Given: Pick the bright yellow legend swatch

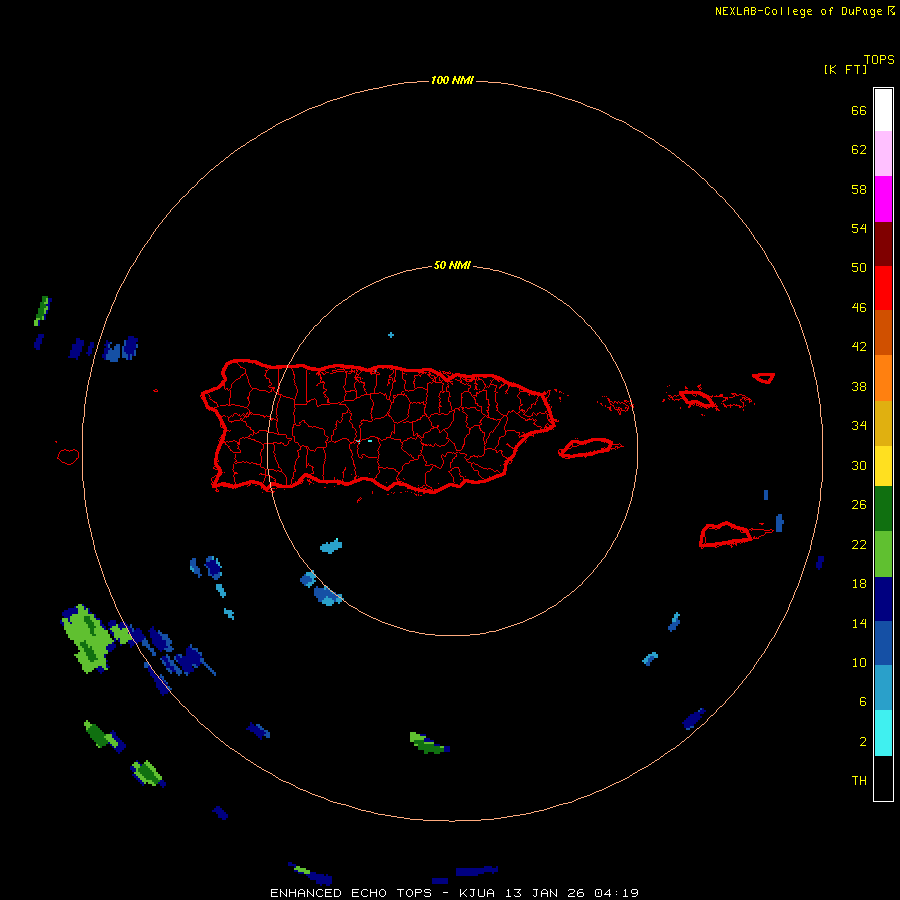Looking at the screenshot, I should 883,466.
